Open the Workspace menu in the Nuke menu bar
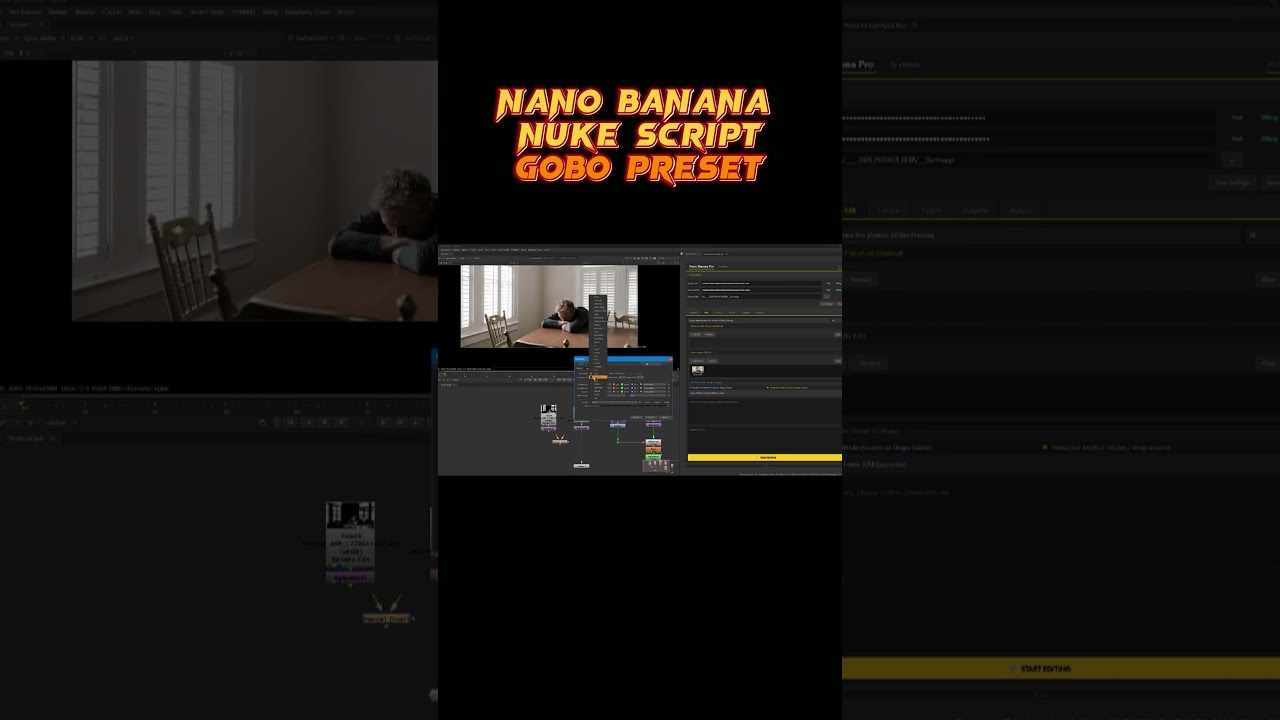This screenshot has height=720, width=1280. click(26, 12)
